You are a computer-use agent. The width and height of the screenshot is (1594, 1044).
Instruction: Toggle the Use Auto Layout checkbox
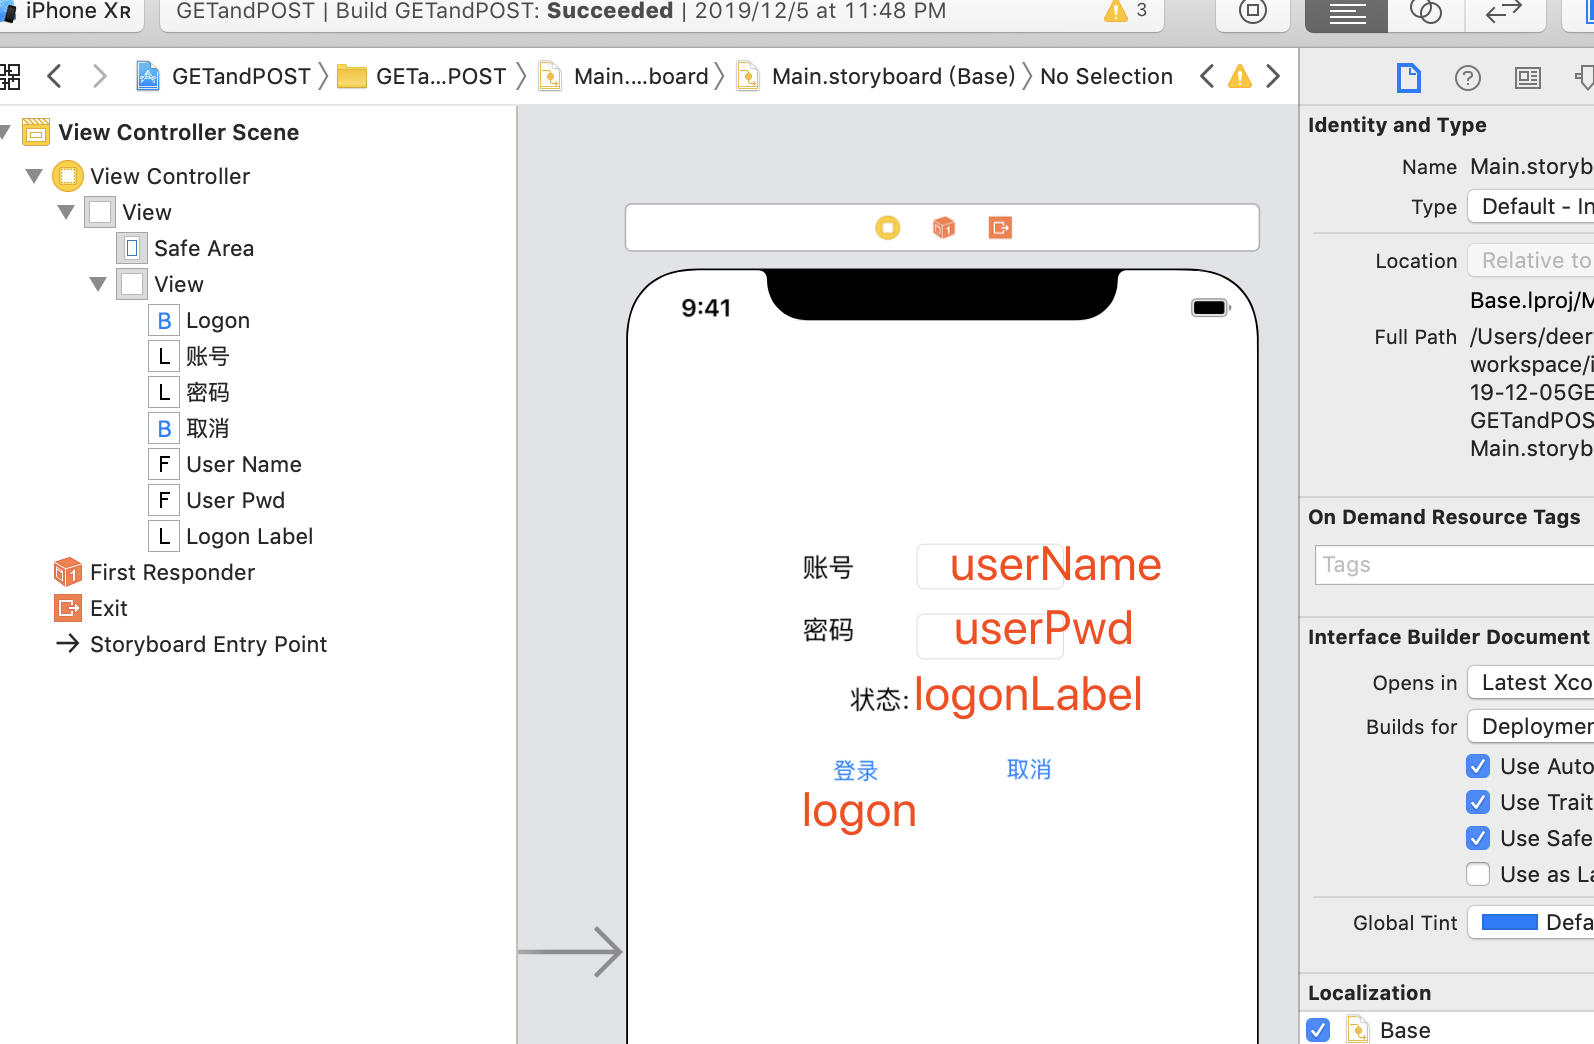(x=1478, y=766)
